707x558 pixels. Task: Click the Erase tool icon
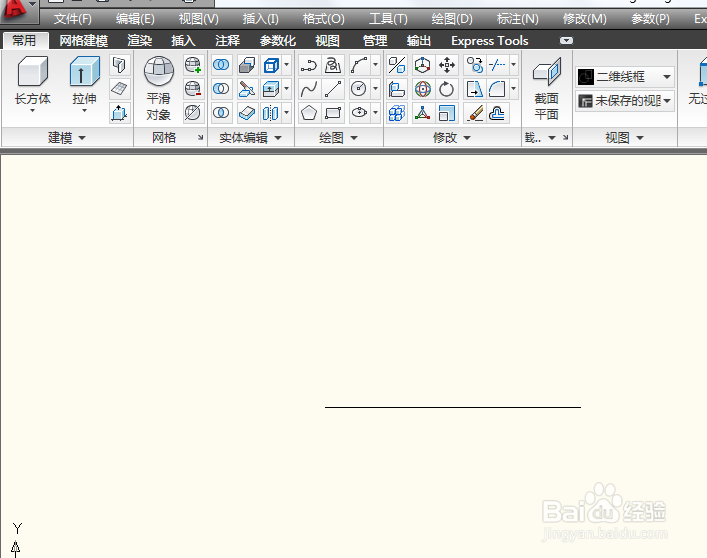pos(475,113)
